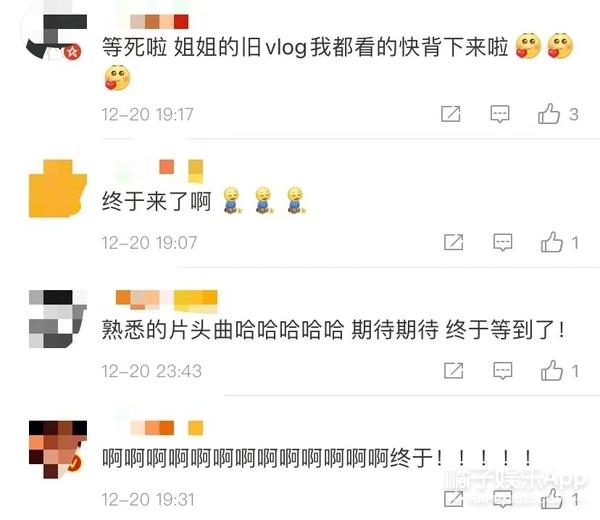Like the comment posted 12-20 23:43

pyautogui.click(x=551, y=370)
